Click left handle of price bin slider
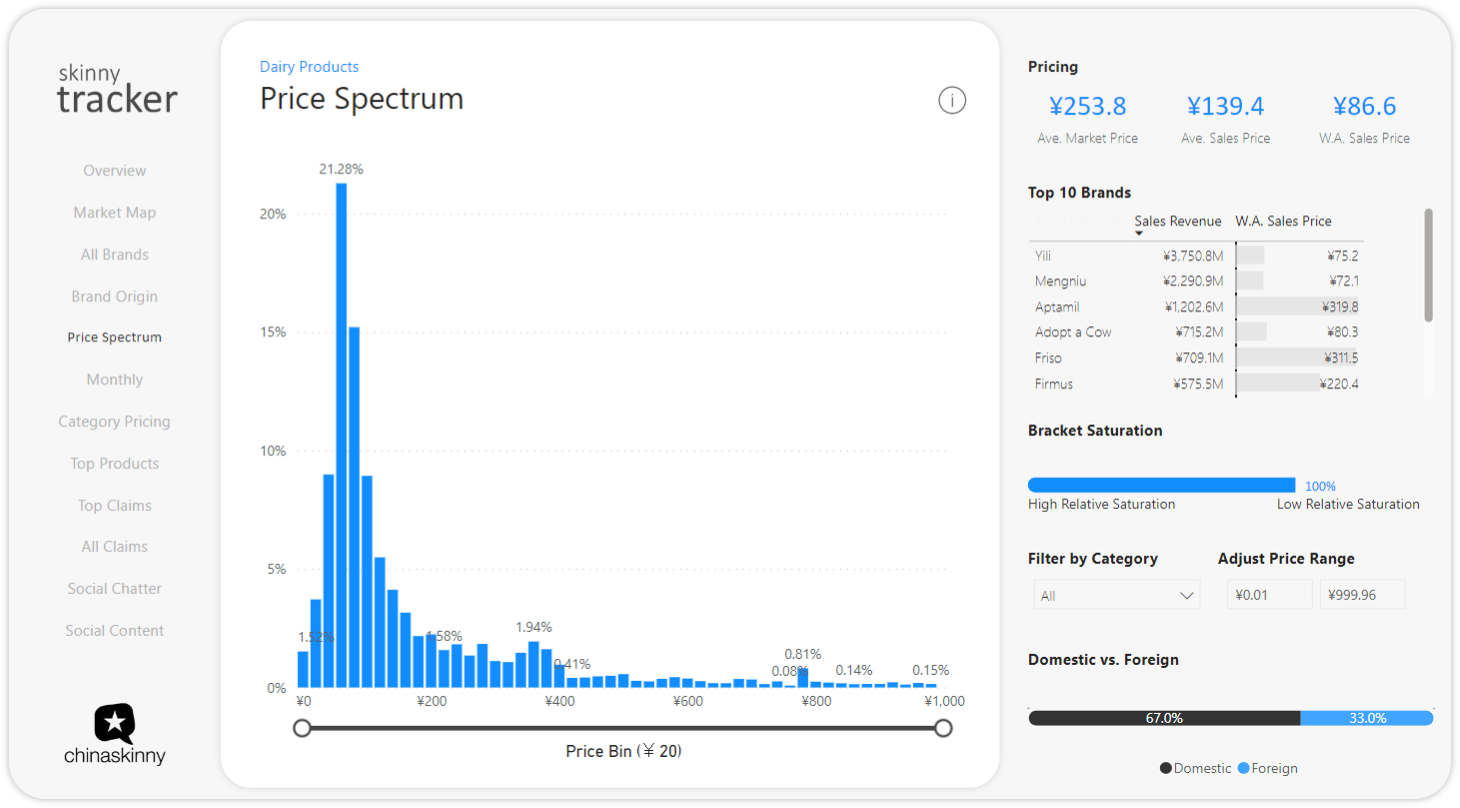 (303, 728)
